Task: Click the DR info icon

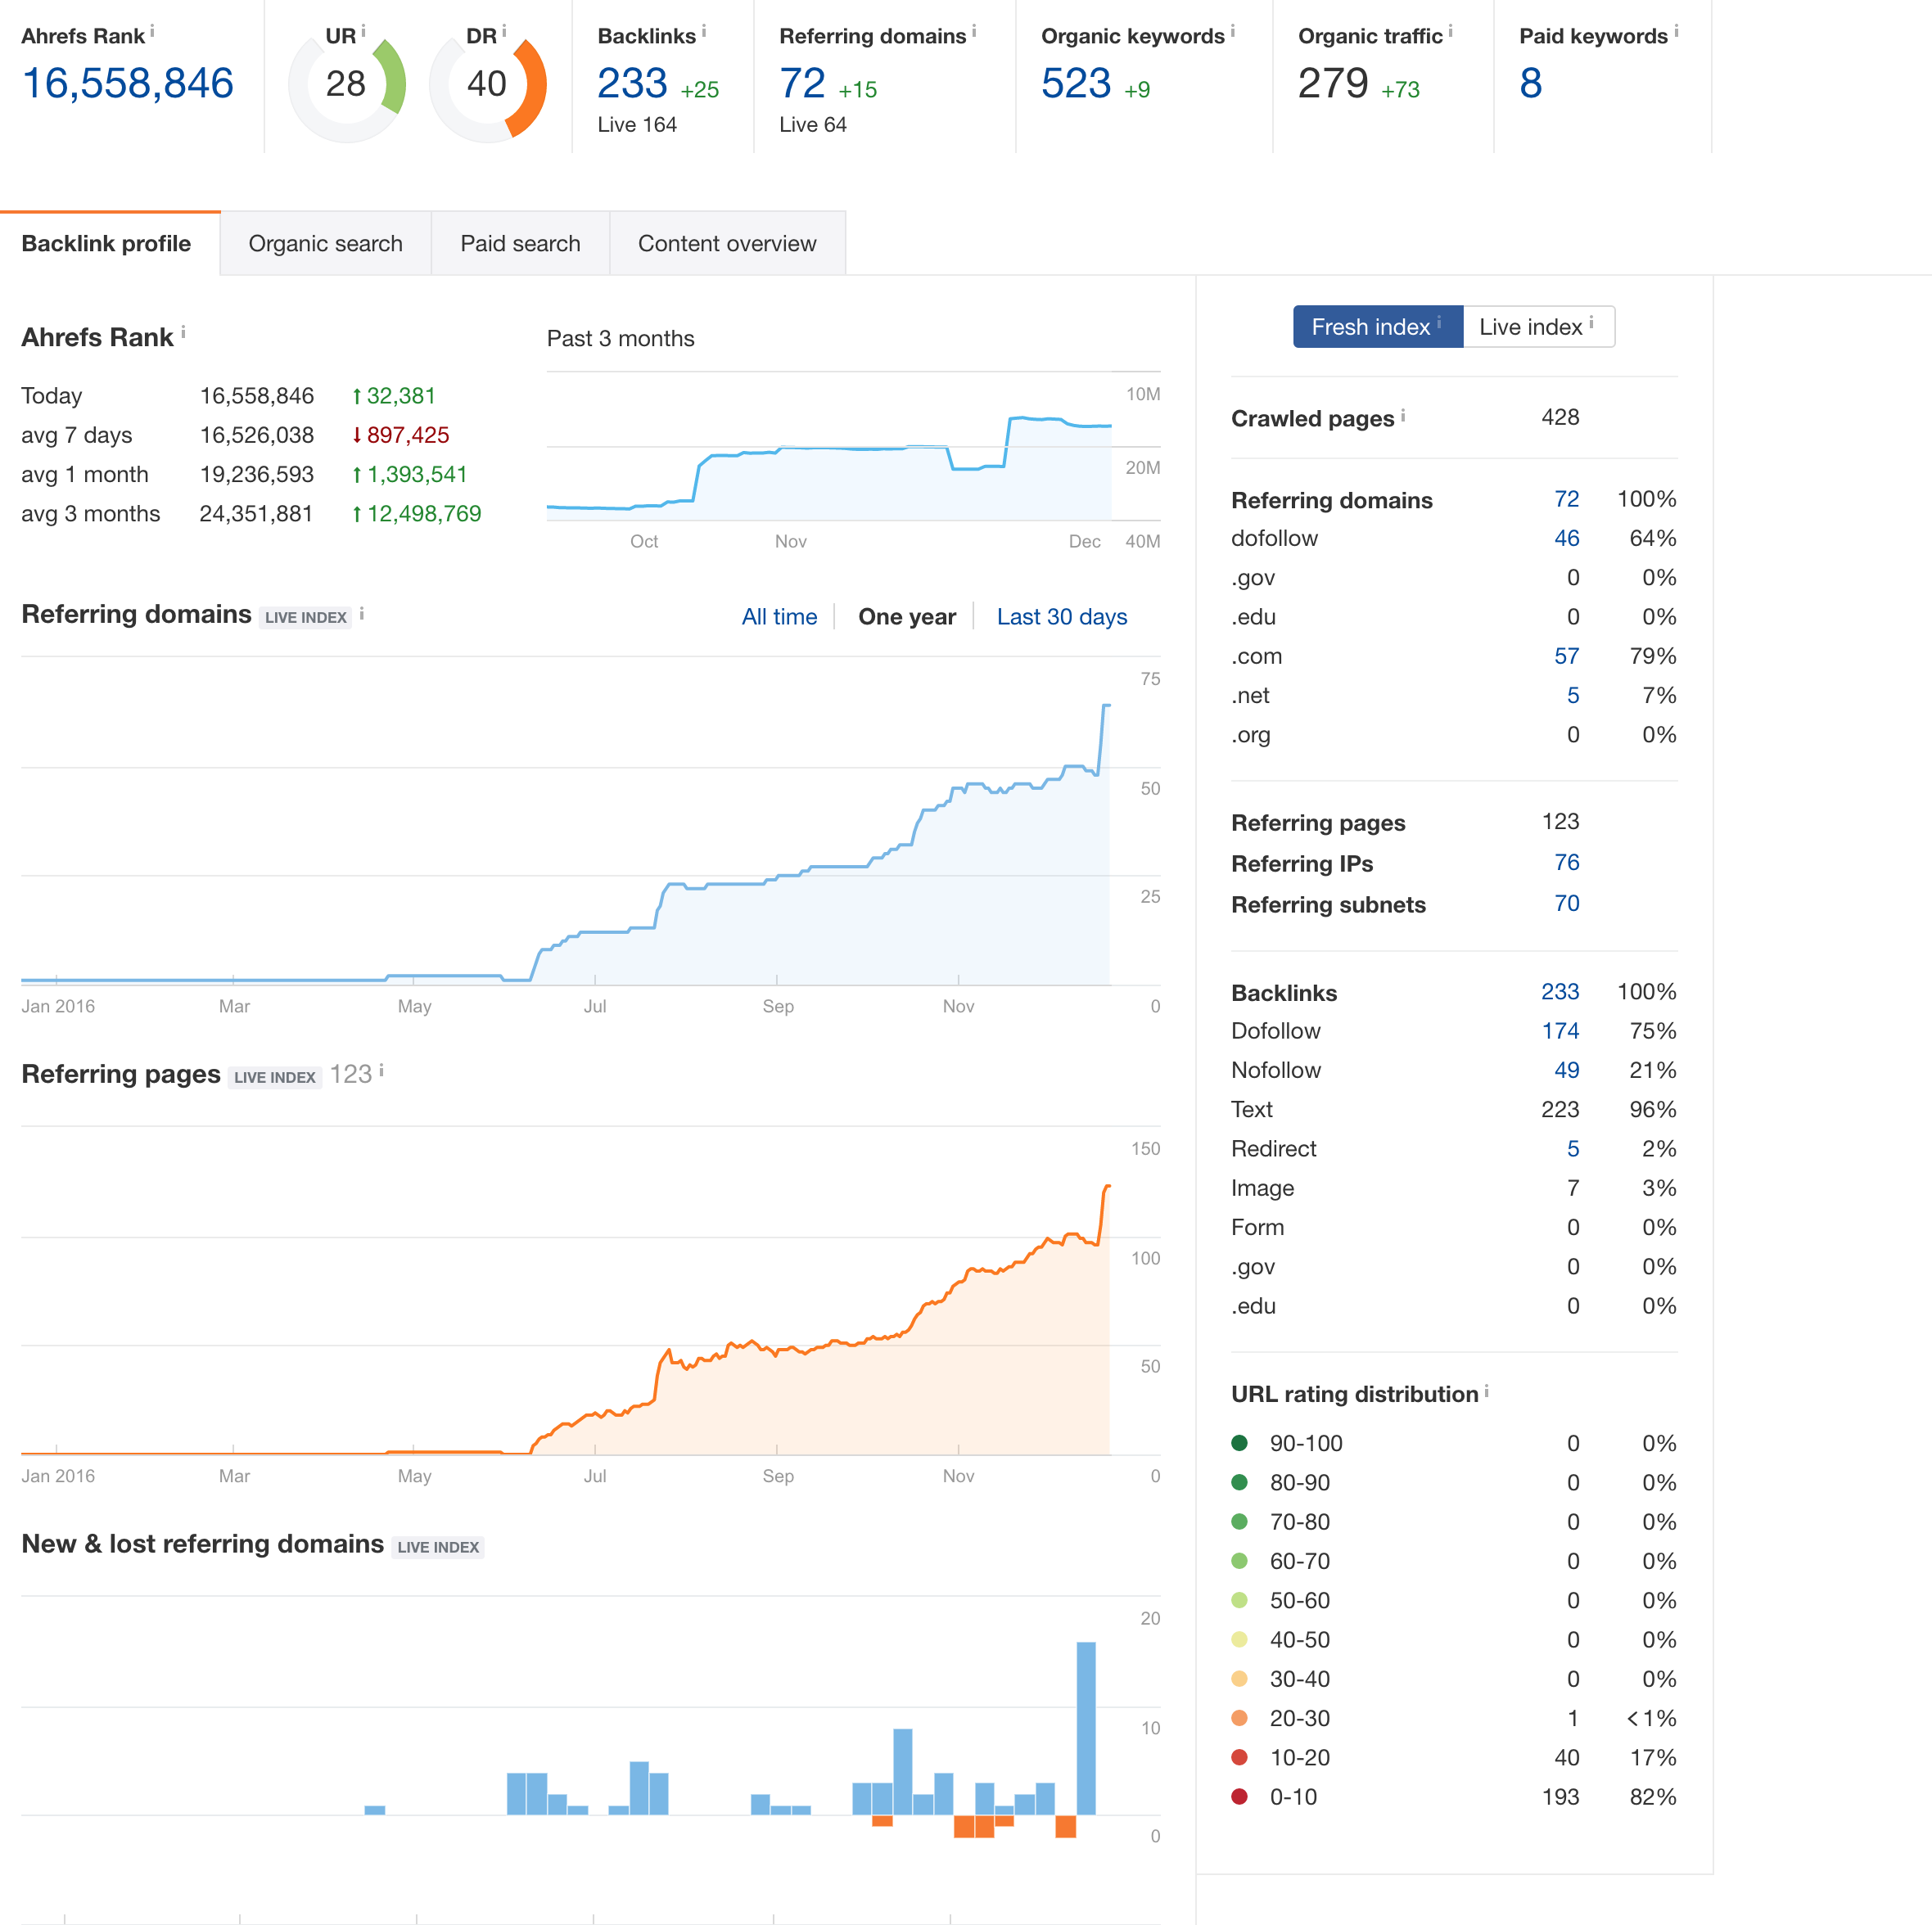Action: pos(504,31)
